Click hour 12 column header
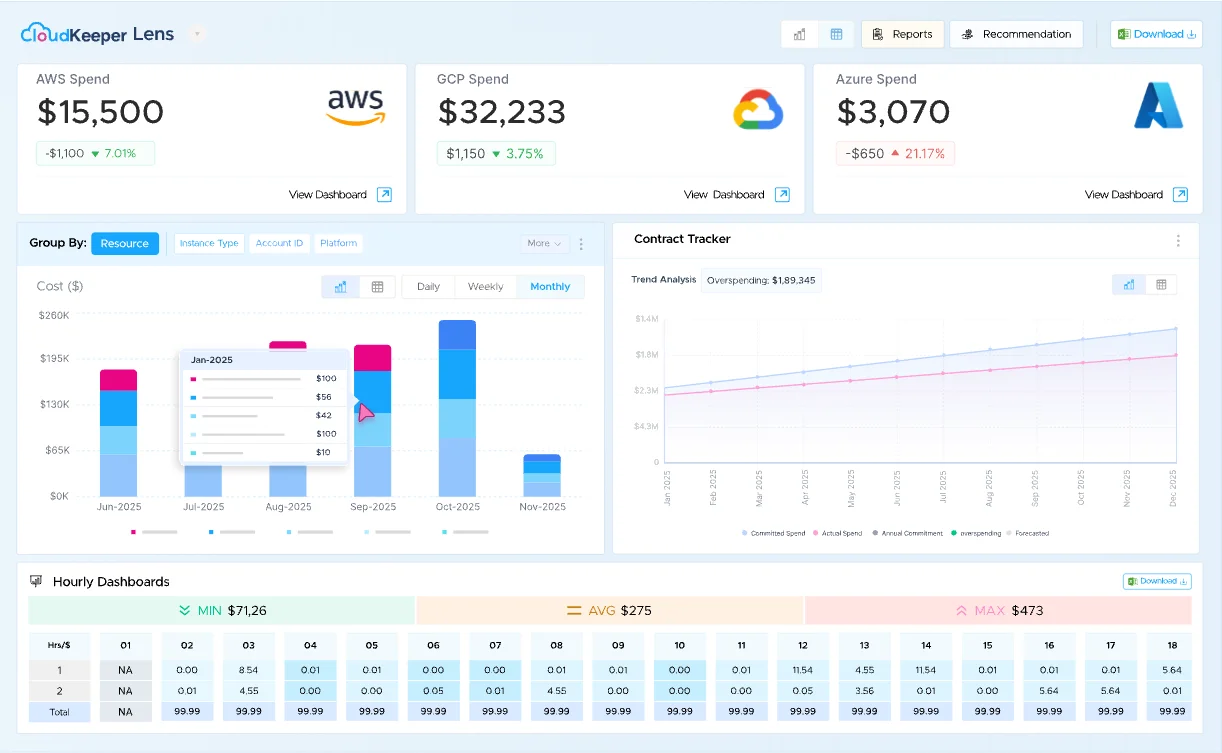 point(802,645)
